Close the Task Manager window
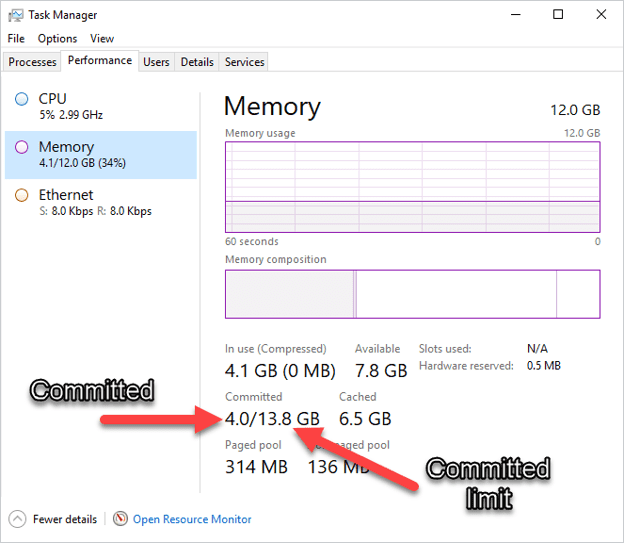The image size is (624, 543). click(601, 15)
